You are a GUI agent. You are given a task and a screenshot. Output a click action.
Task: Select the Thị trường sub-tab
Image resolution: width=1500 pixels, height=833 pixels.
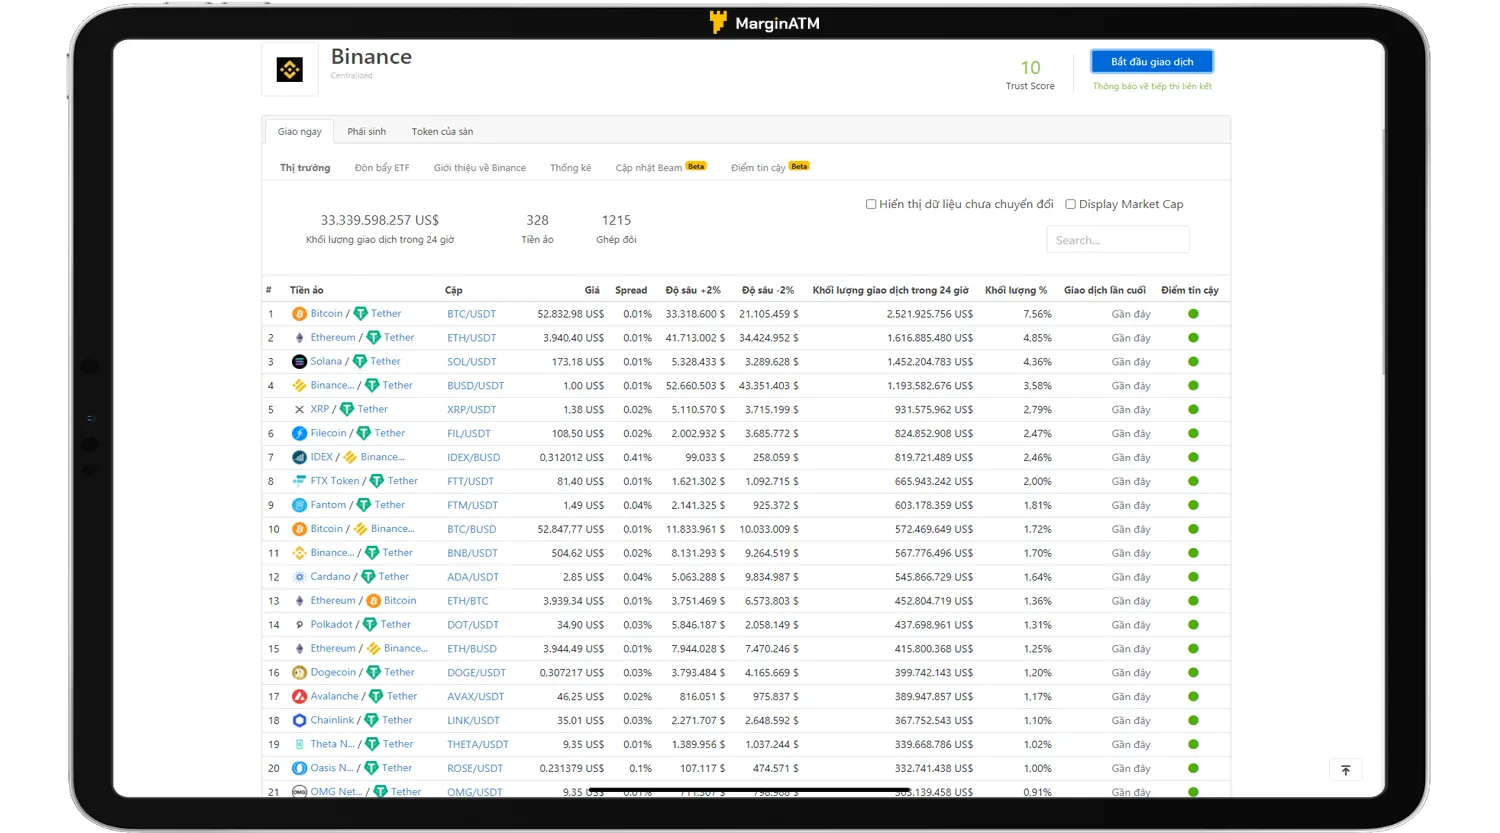(x=305, y=168)
